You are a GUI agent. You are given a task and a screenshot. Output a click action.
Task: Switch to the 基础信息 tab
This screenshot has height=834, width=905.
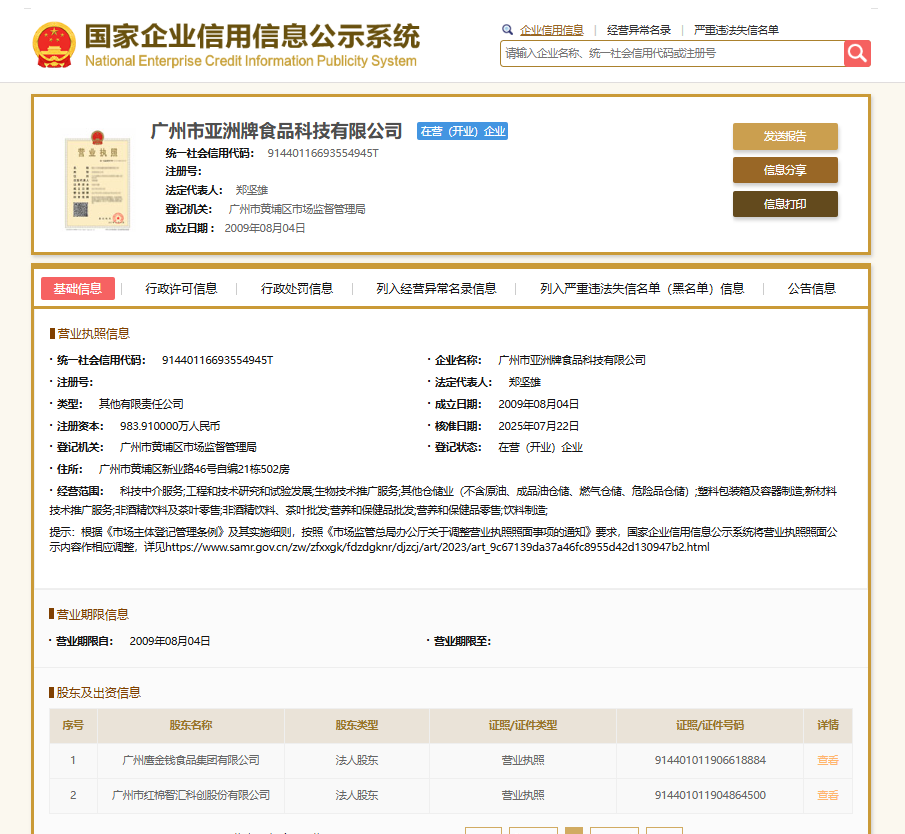(78, 289)
